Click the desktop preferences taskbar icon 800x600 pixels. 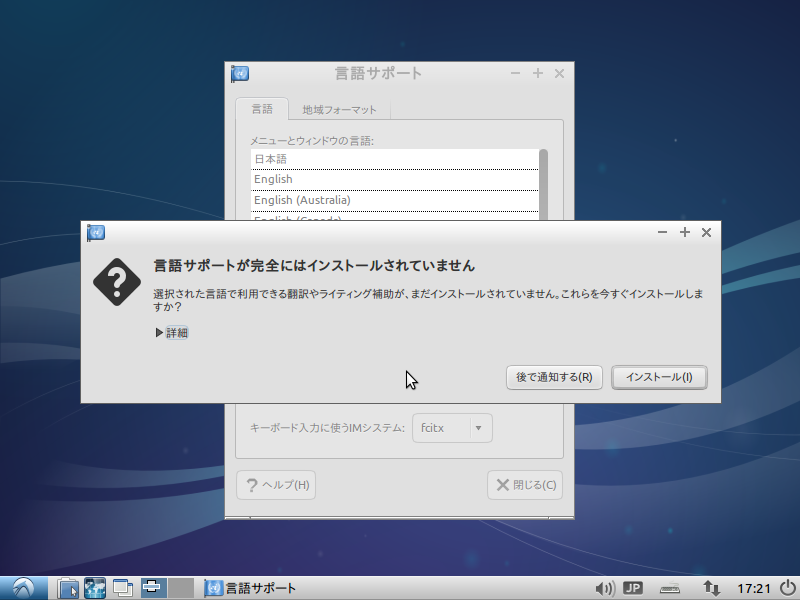point(95,588)
